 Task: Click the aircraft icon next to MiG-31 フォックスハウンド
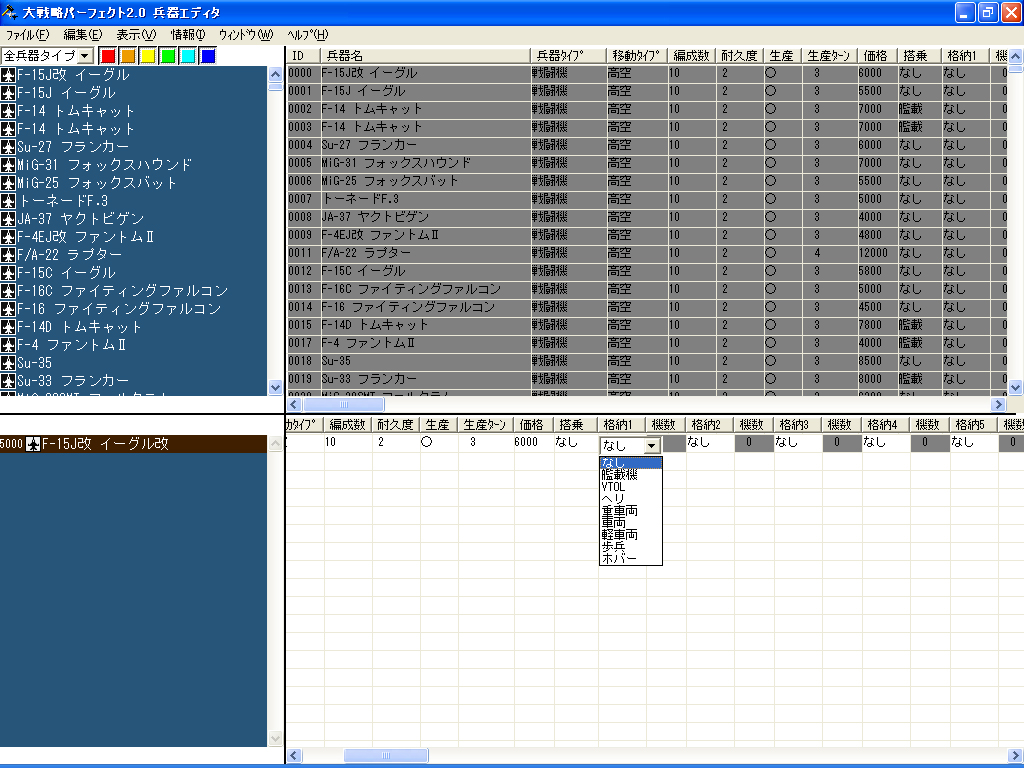pos(9,165)
